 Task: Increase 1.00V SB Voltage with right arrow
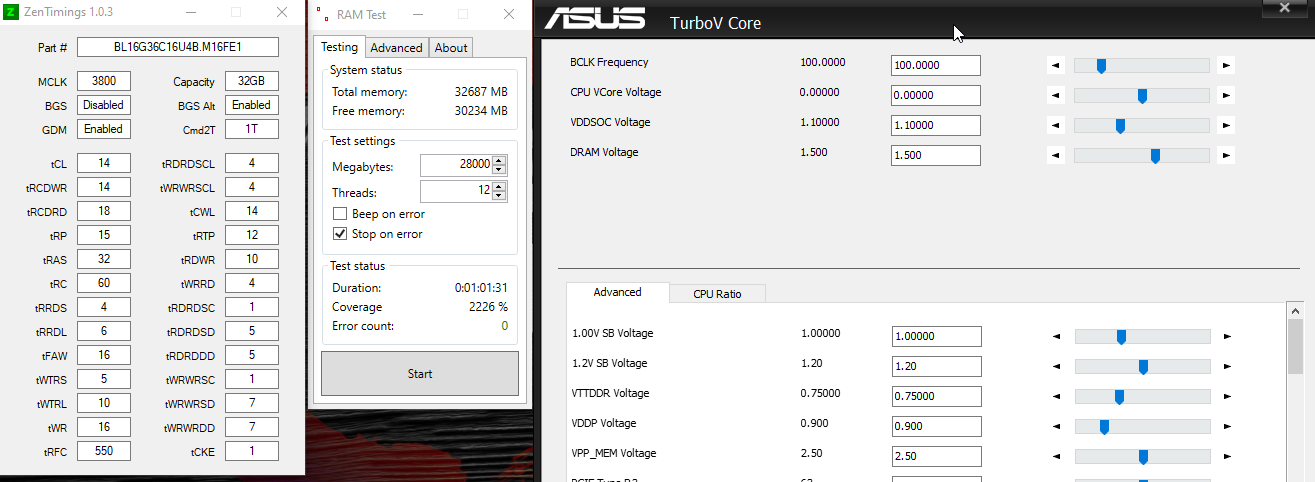click(x=1227, y=337)
